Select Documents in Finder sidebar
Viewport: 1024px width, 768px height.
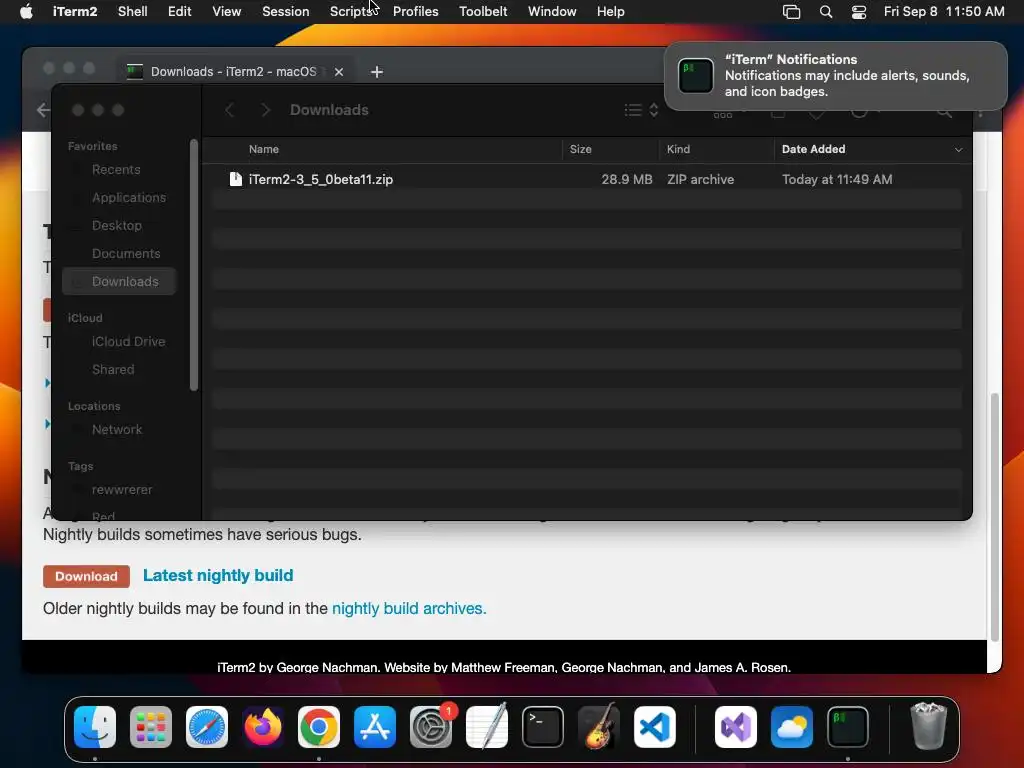pos(126,254)
